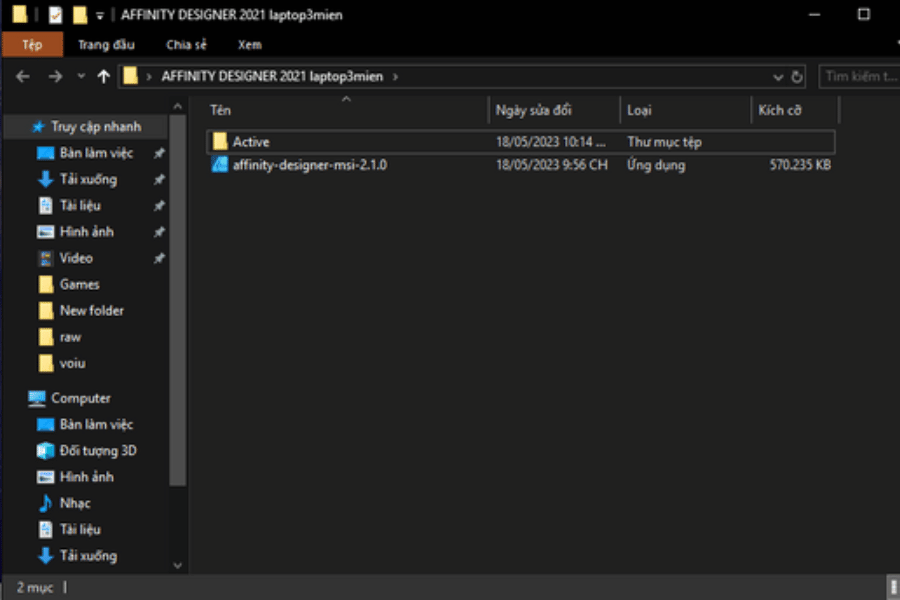
Task: Open the quick access toolbar customize dropdown
Action: pyautogui.click(x=100, y=16)
